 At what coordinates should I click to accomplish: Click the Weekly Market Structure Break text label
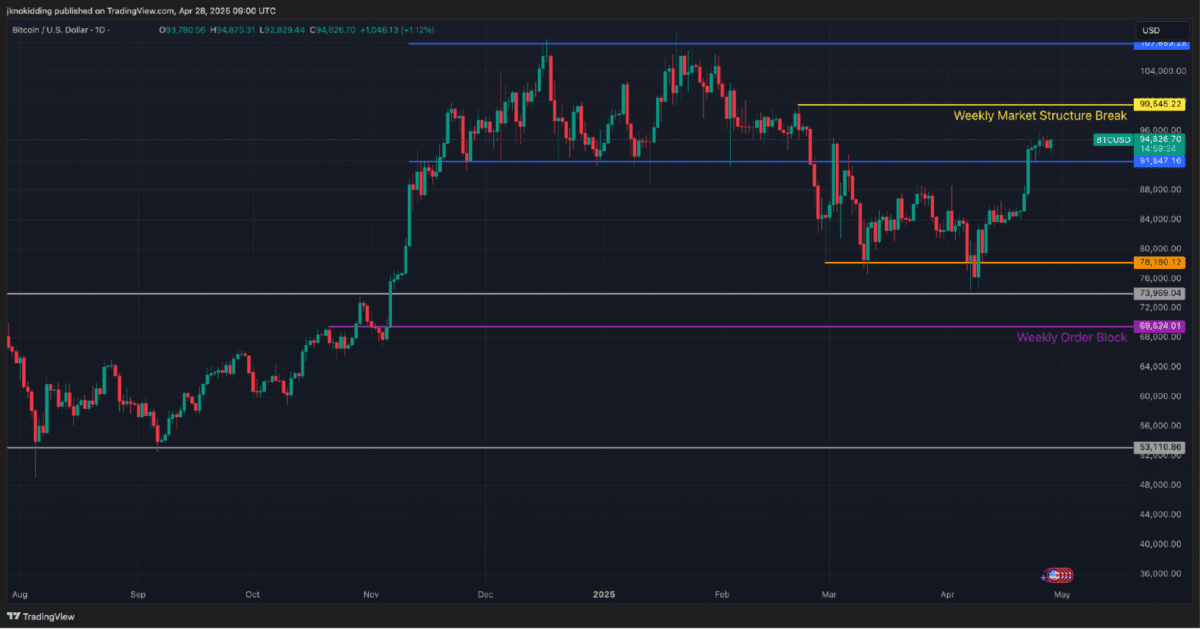(1040, 116)
